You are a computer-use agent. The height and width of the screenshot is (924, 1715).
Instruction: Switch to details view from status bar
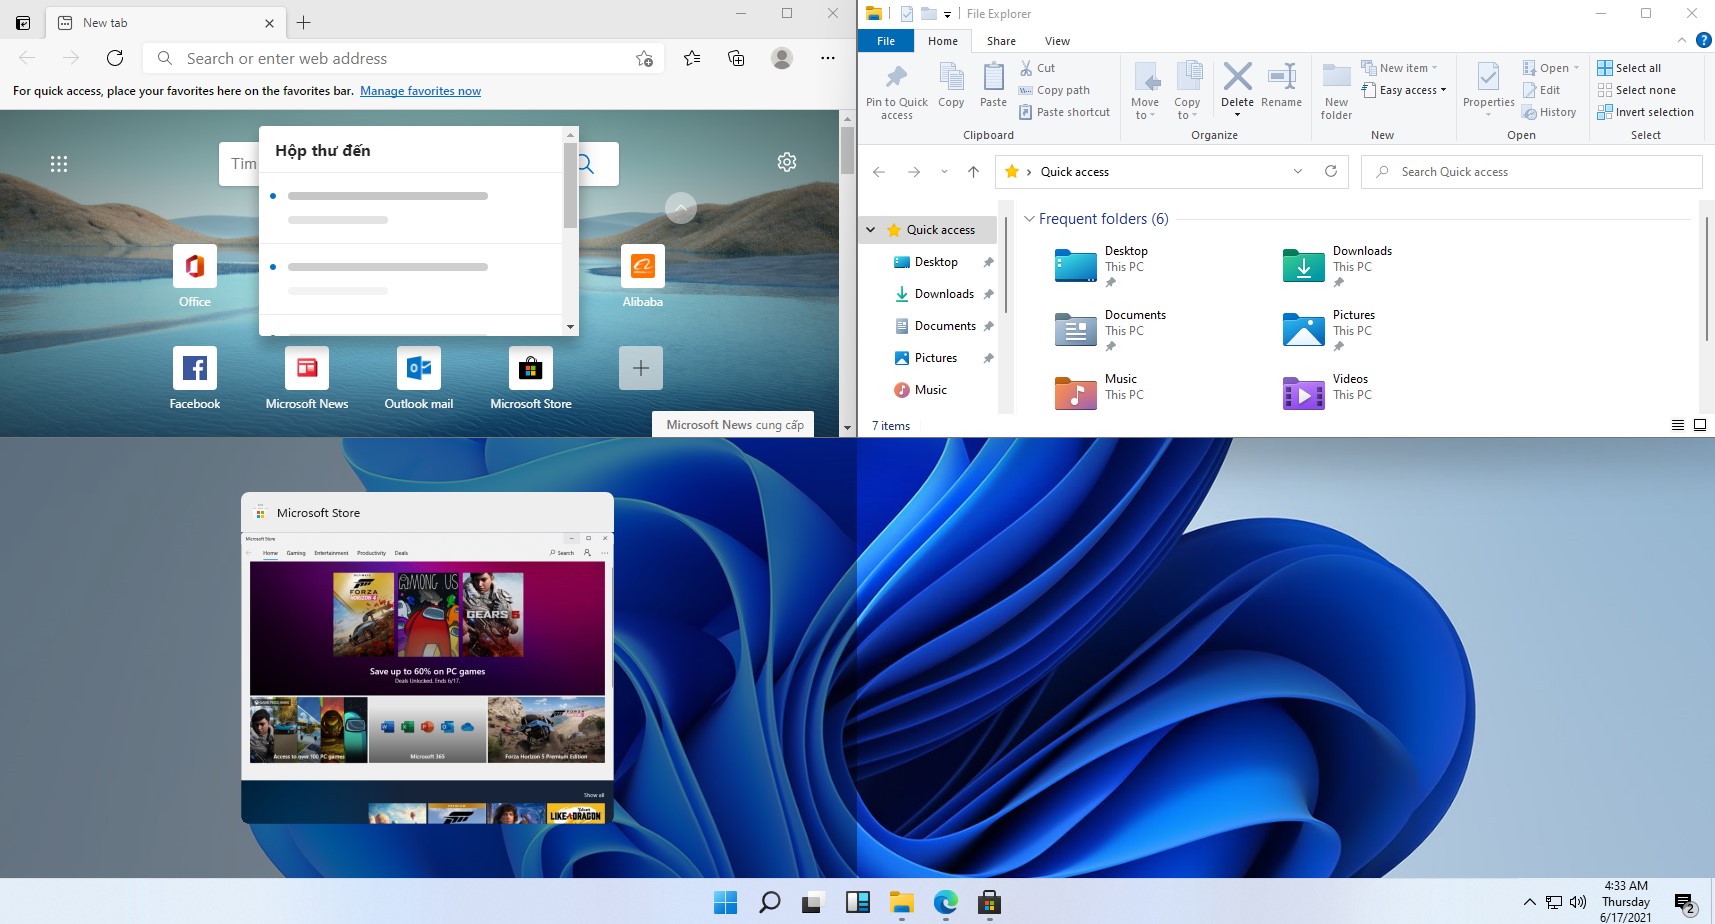tap(1677, 425)
